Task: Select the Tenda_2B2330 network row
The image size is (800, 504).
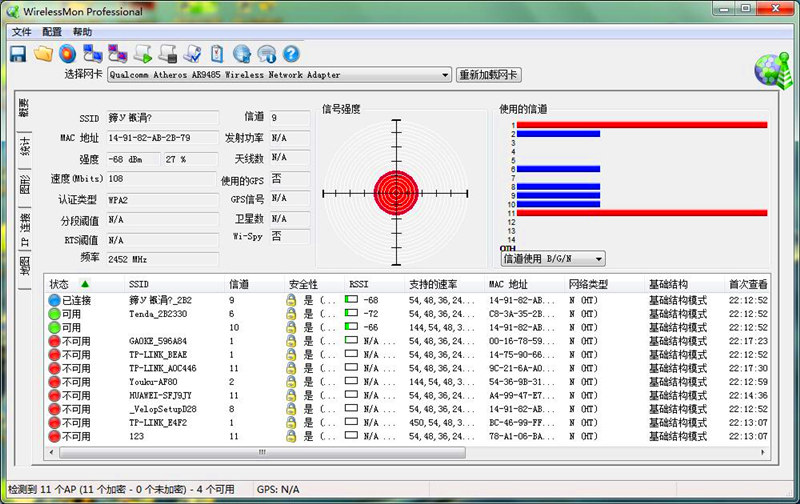Action: tap(158, 313)
